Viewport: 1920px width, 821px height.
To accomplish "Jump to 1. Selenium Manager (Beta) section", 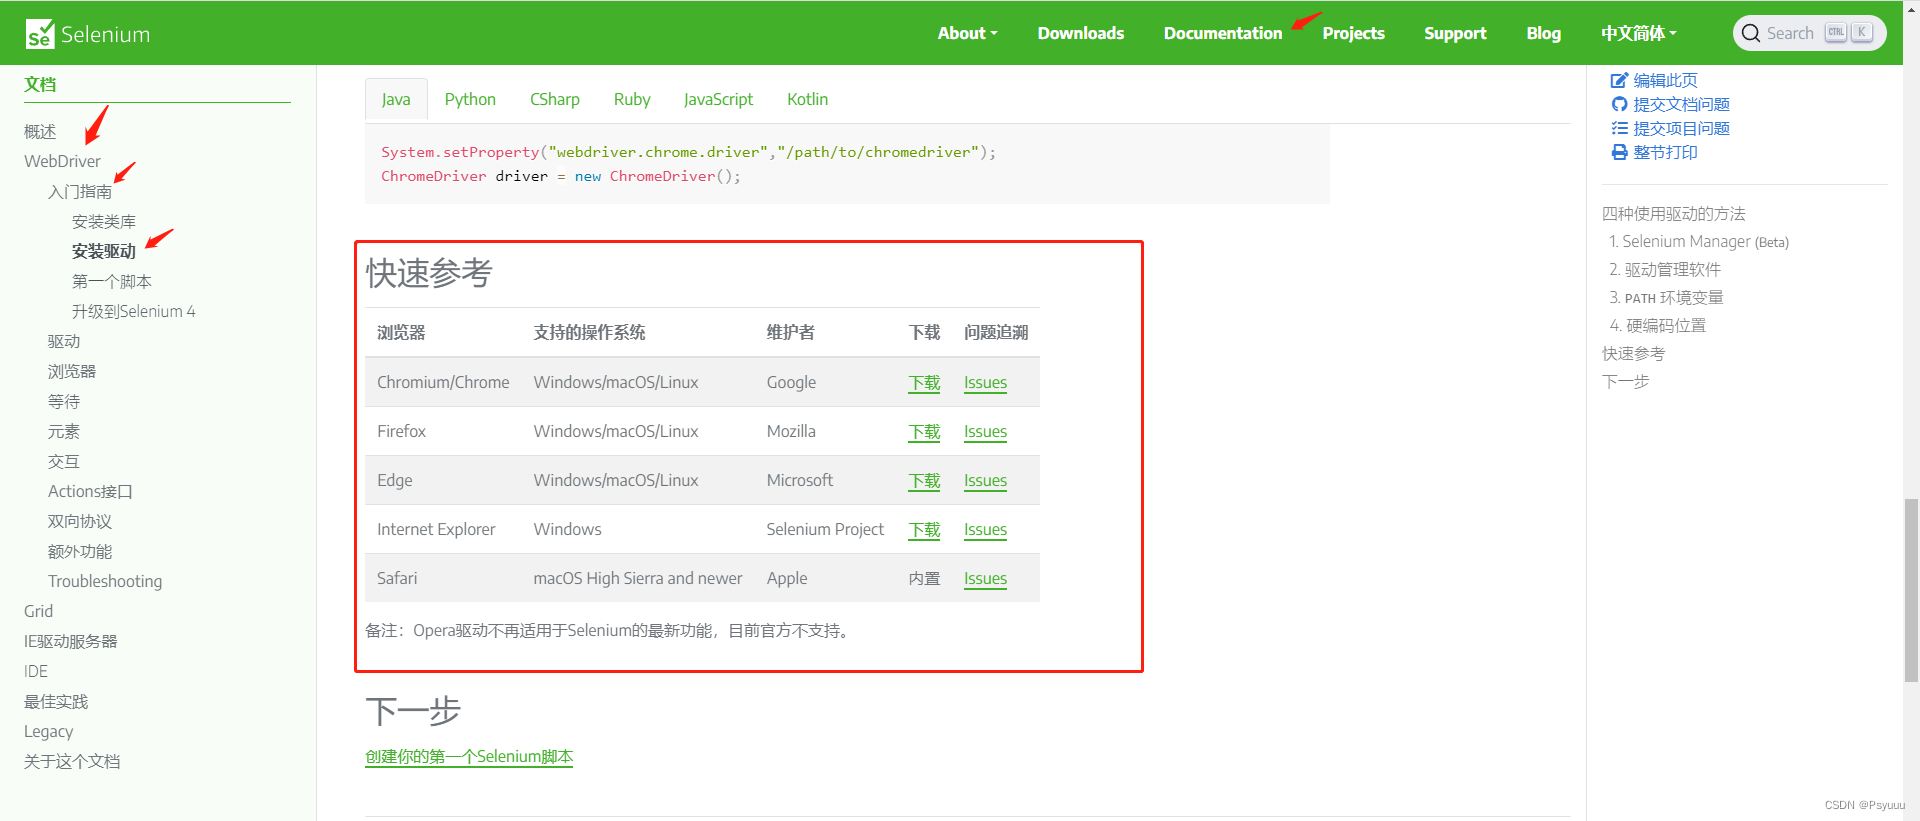I will point(1699,241).
